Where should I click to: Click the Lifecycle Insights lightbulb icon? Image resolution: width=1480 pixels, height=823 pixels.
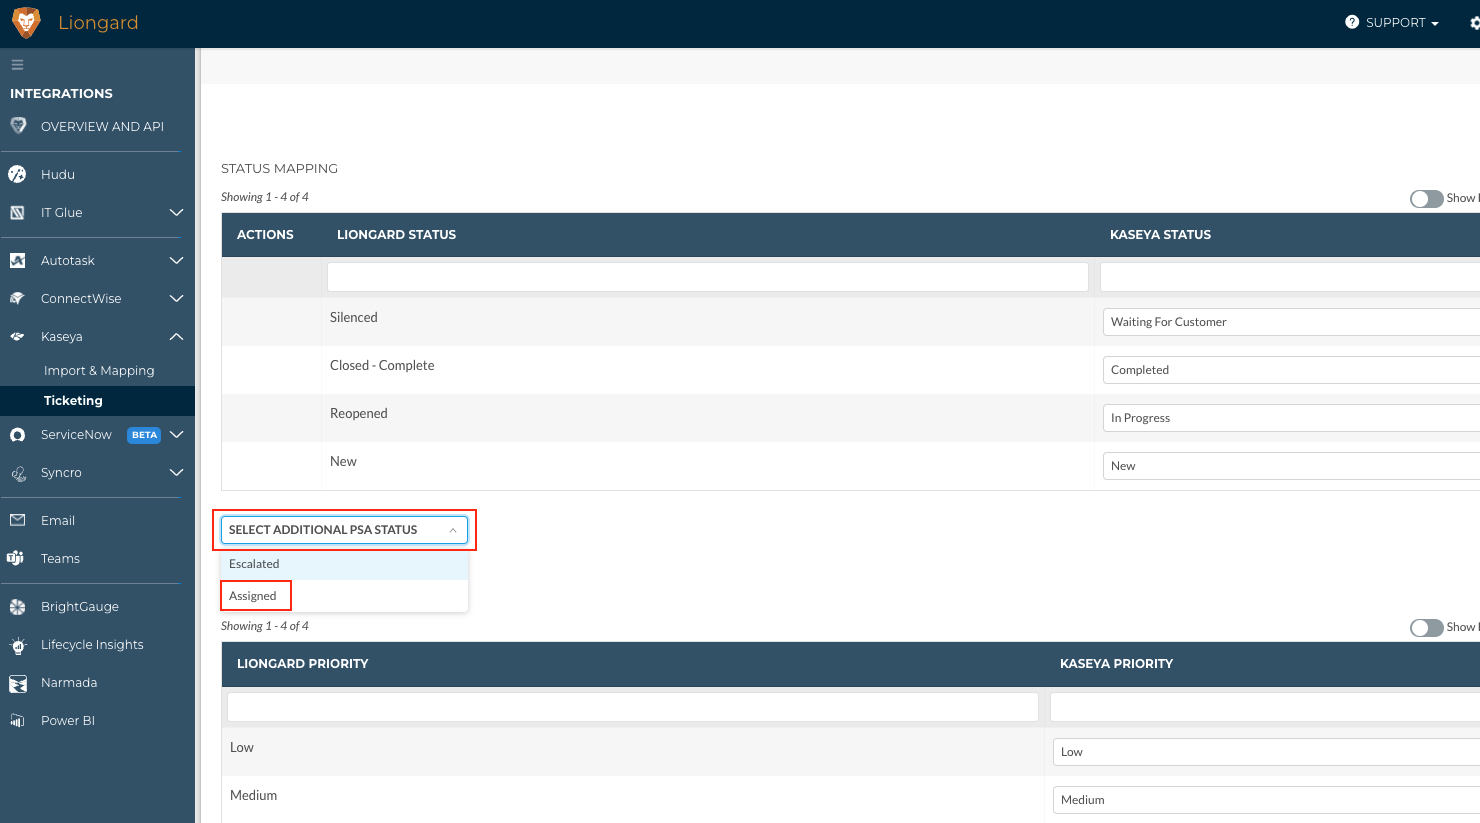click(18, 645)
